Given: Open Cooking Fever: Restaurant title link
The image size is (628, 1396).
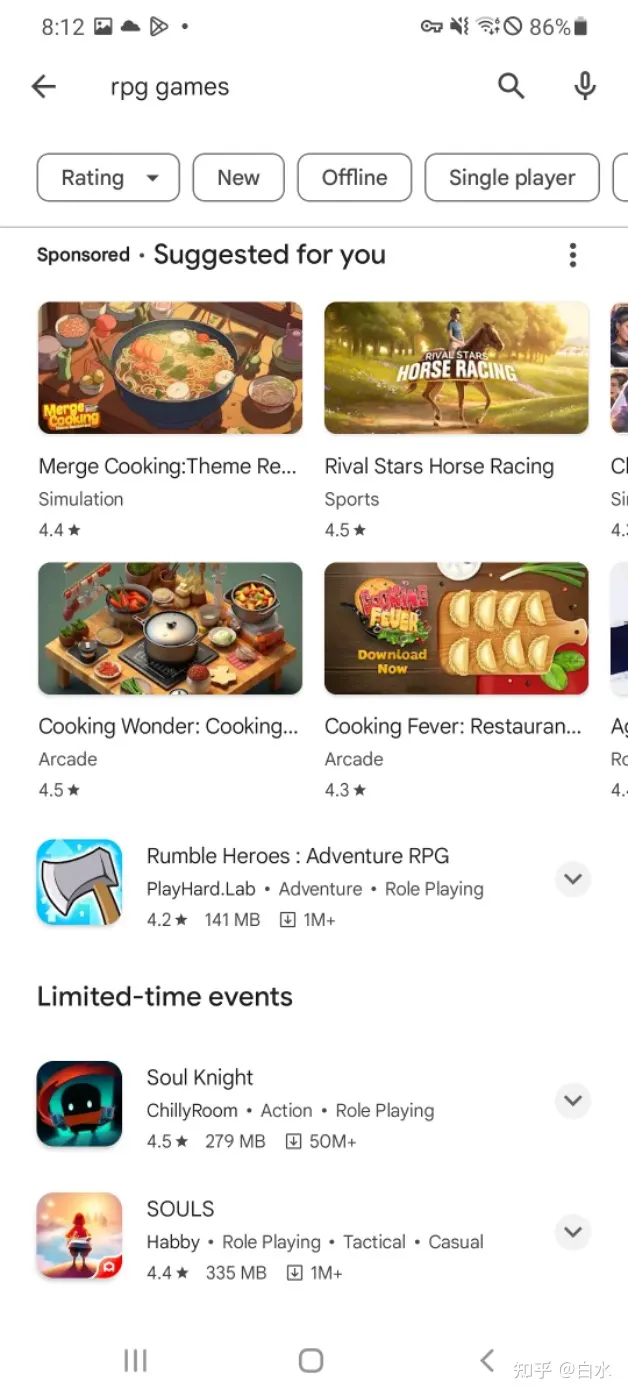Looking at the screenshot, I should coord(453,726).
